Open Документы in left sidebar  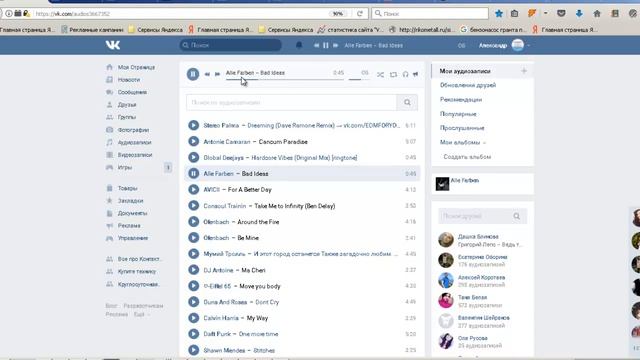[132, 213]
